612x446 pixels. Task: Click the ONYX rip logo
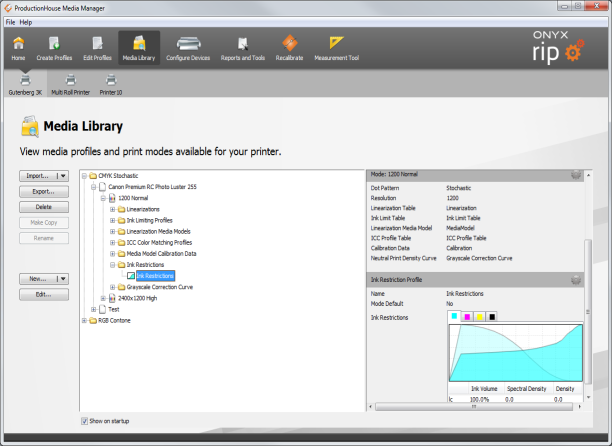click(558, 48)
